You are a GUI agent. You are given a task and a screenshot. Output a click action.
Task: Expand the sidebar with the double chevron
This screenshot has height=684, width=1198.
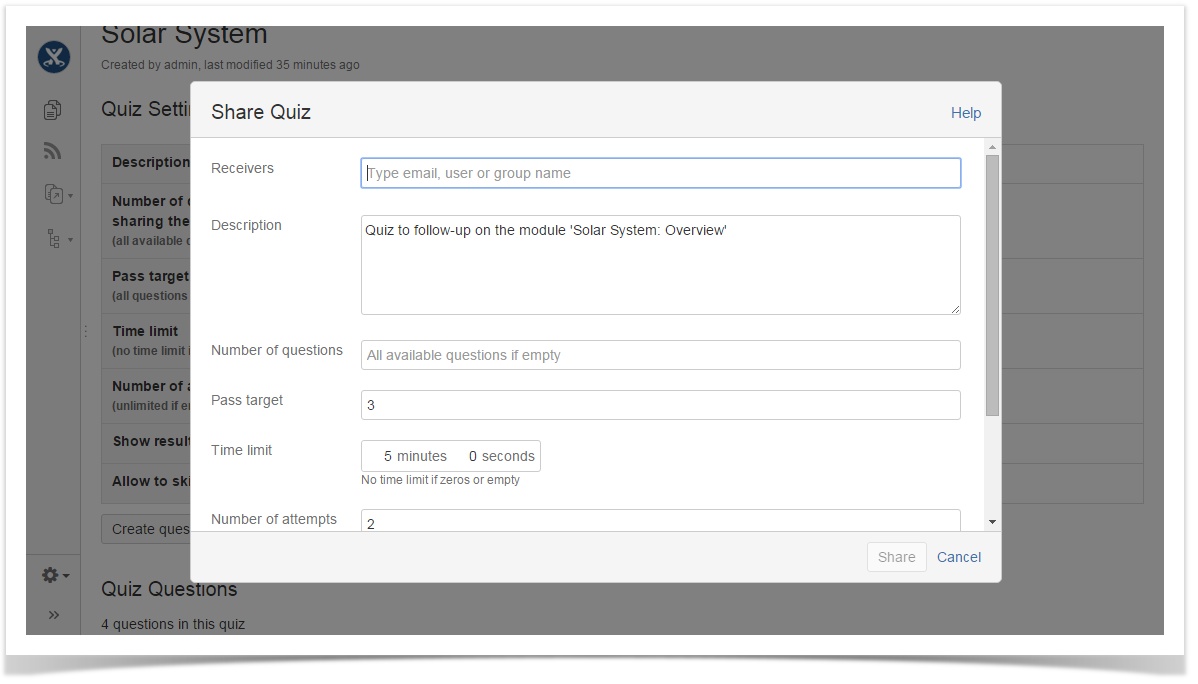pyautogui.click(x=54, y=615)
